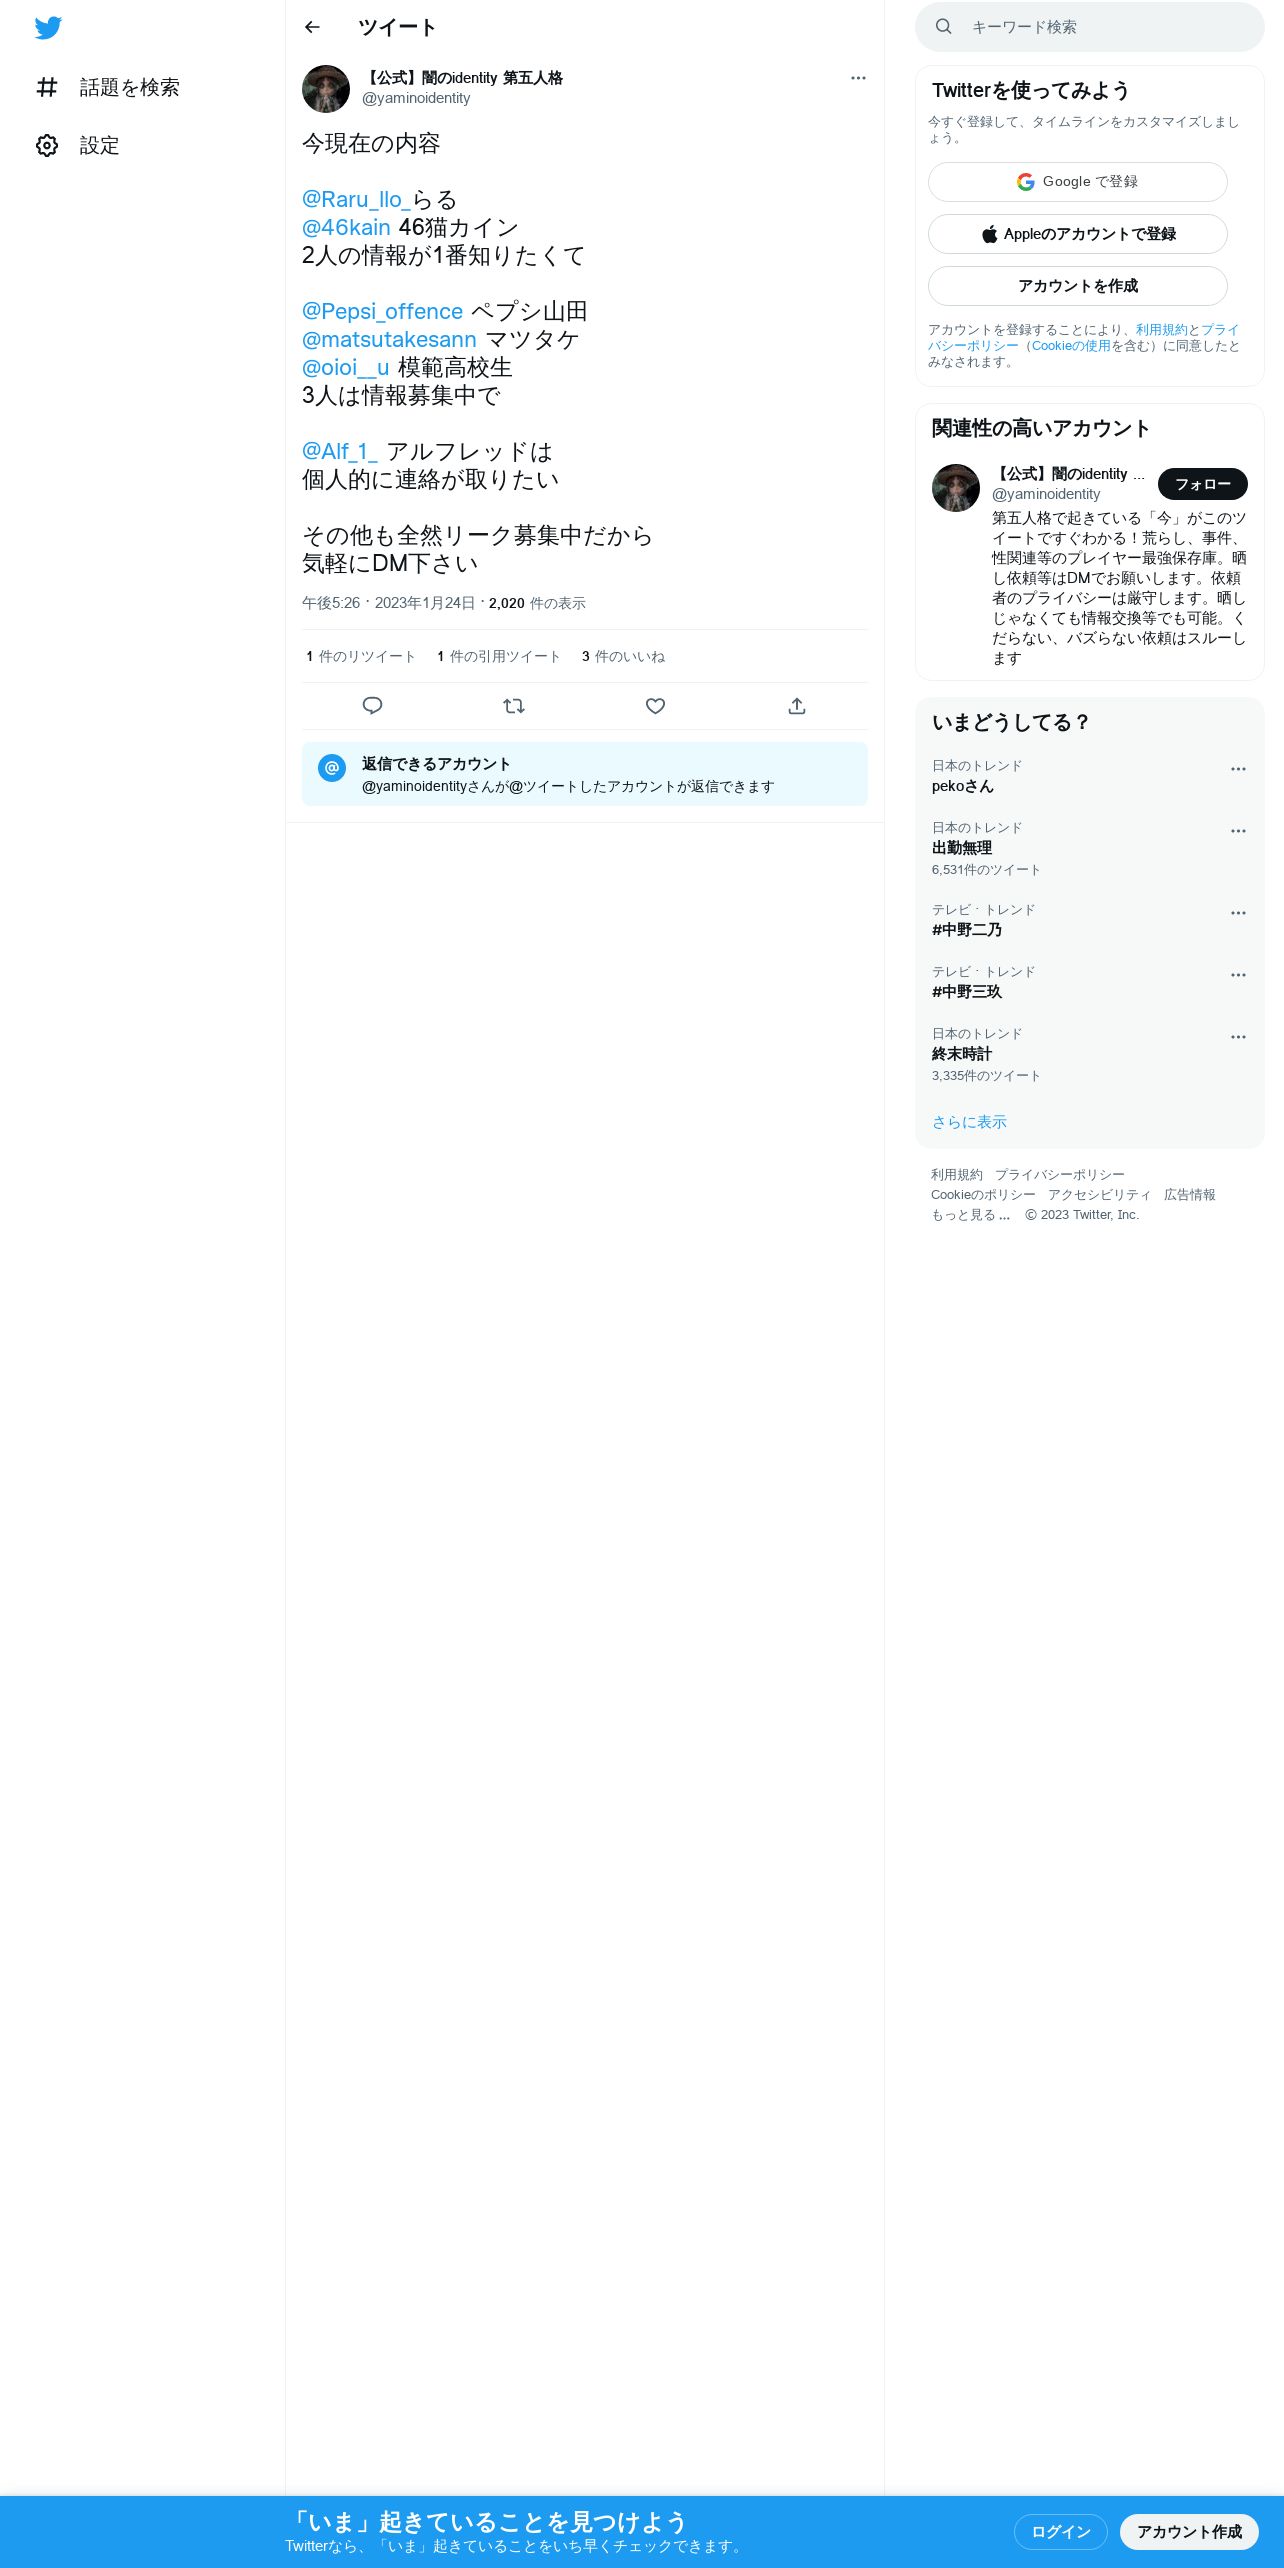The height and width of the screenshot is (2568, 1284).
Task: Click the reply speech bubble icon
Action: tap(372, 706)
